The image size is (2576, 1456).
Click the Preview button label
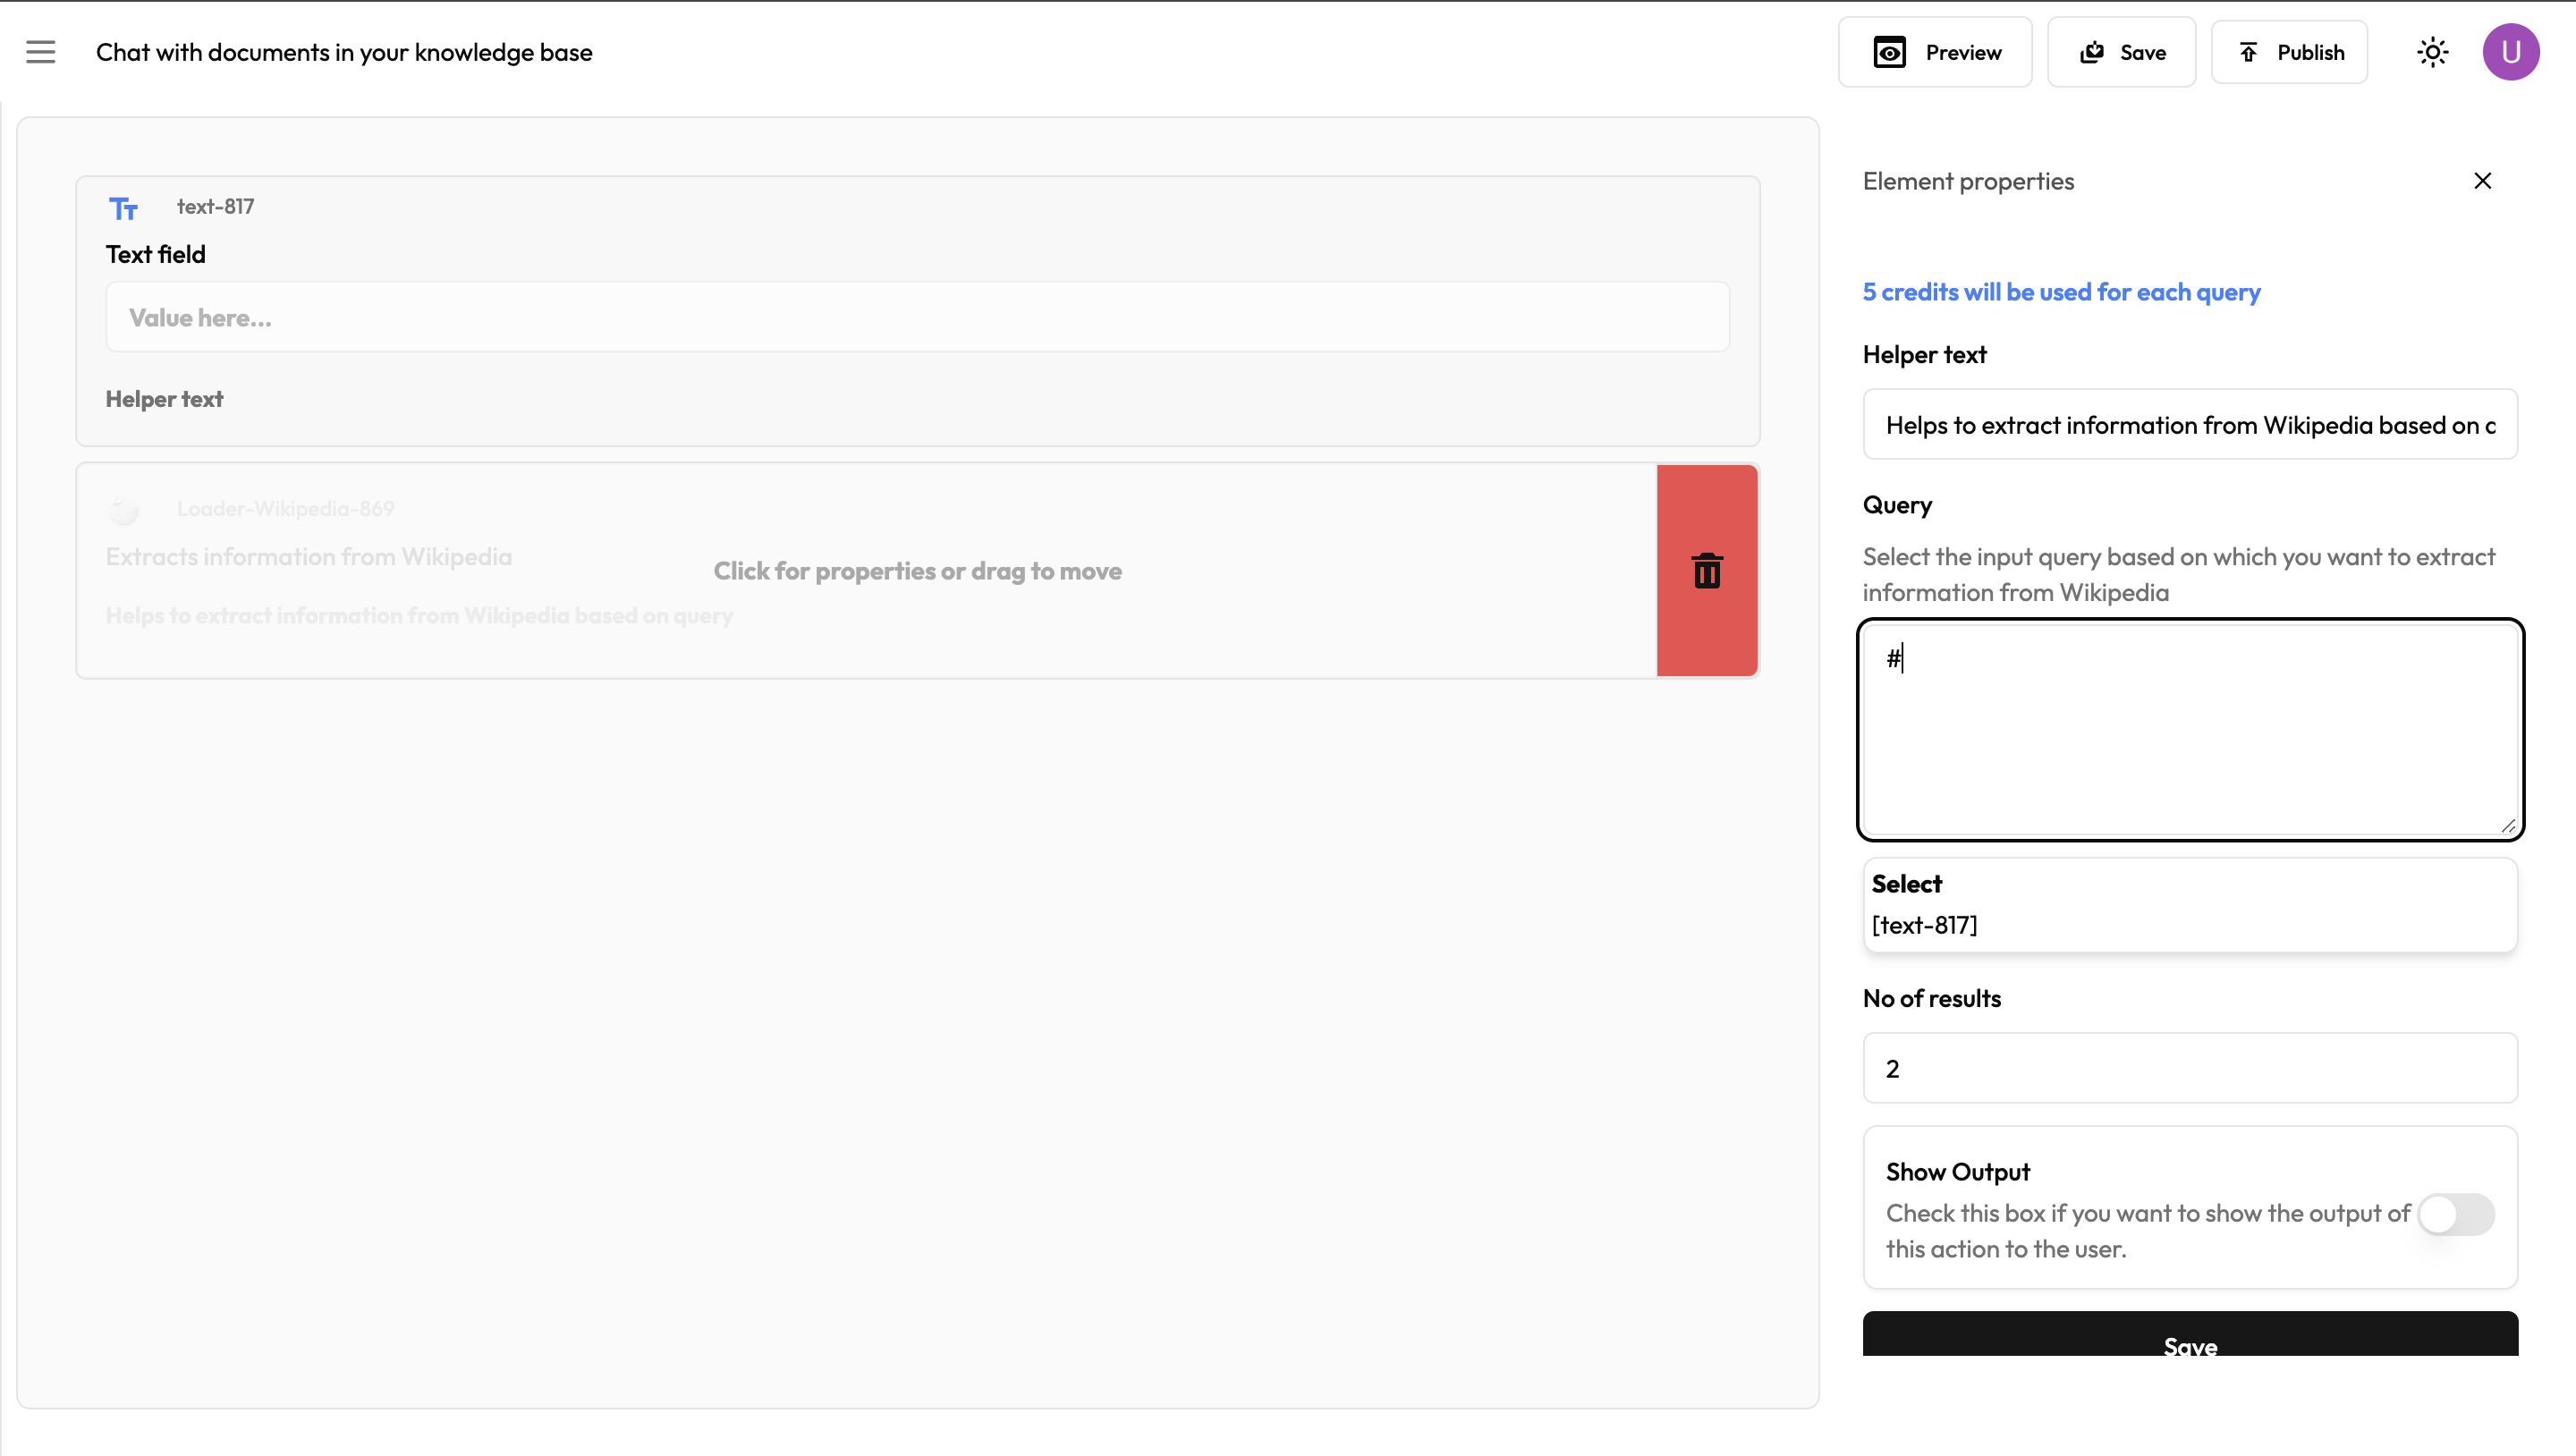coord(1963,52)
